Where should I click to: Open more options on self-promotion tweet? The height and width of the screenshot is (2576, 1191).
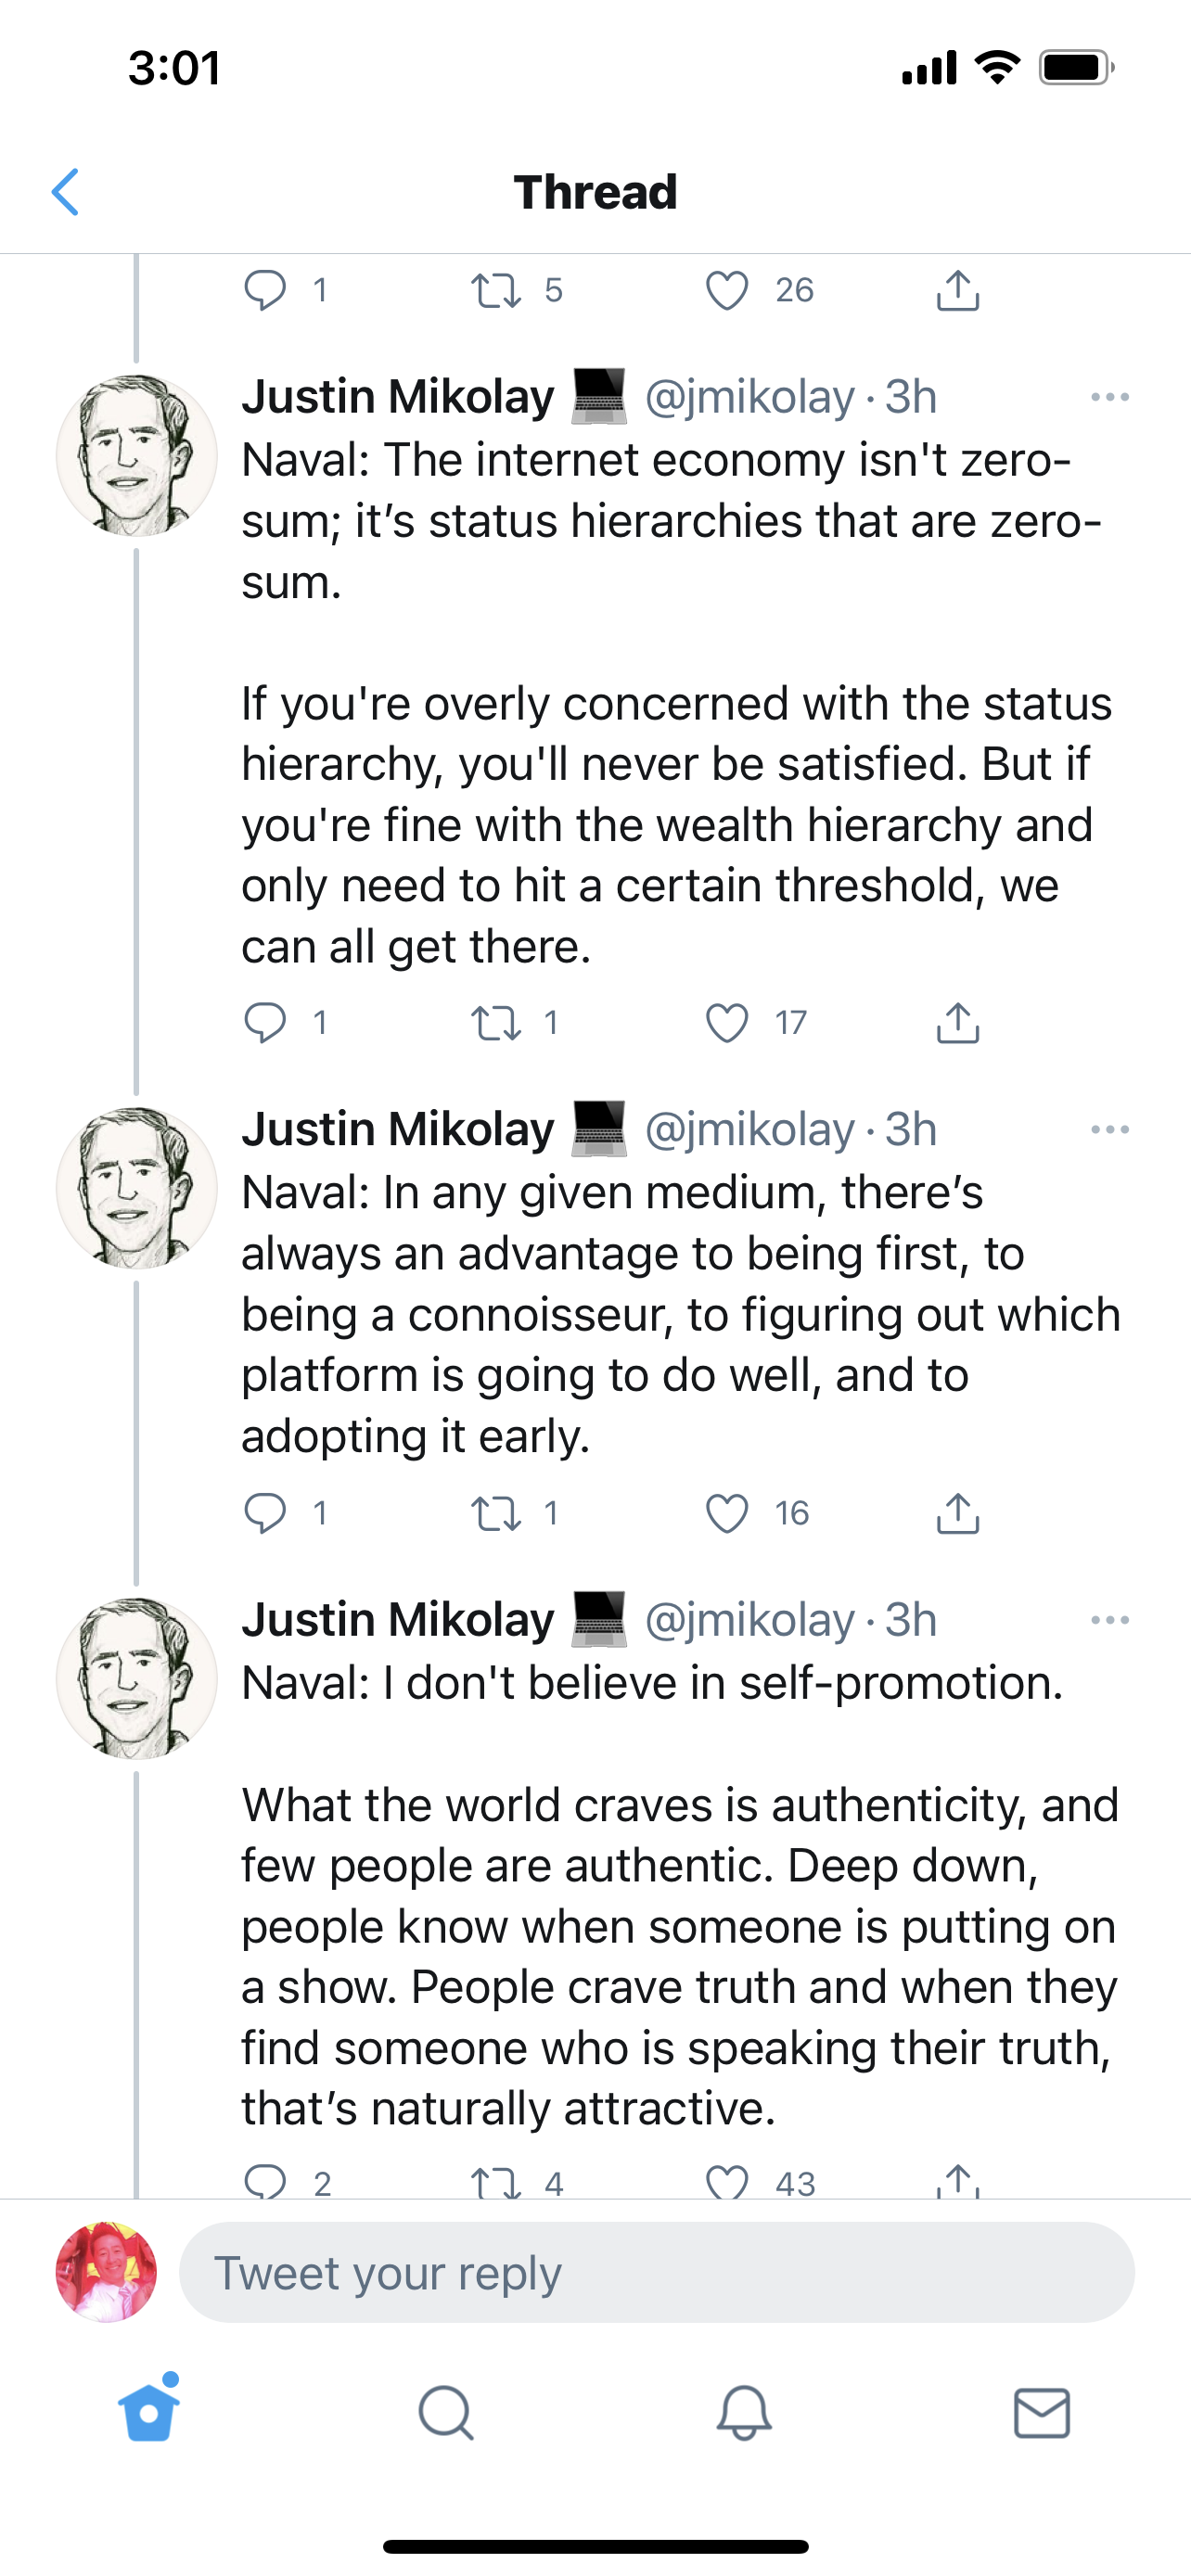(1109, 1619)
